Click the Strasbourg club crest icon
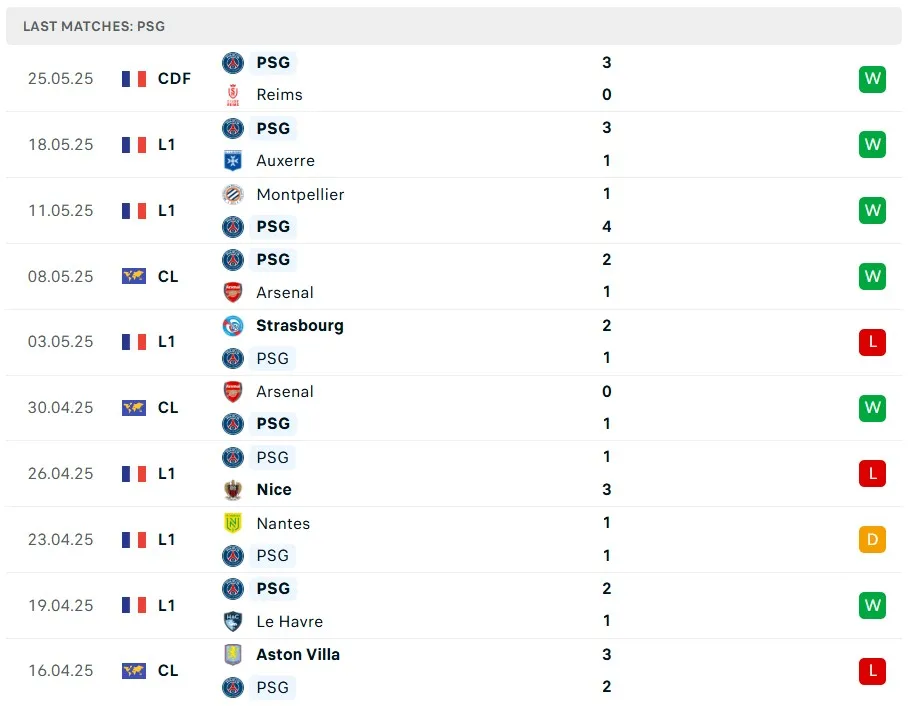The width and height of the screenshot is (910, 706). 233,326
